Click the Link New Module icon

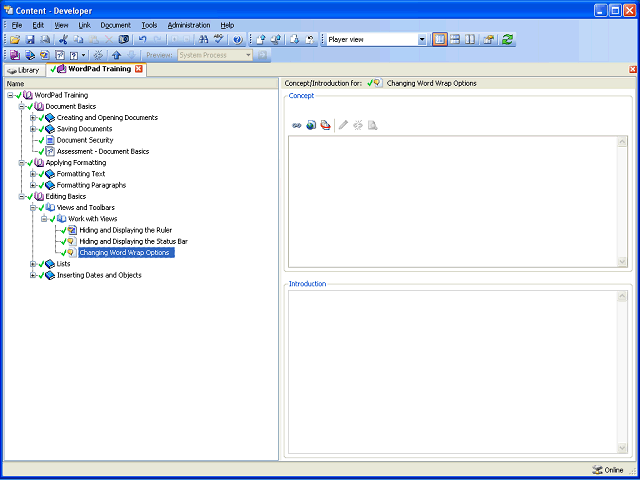[15, 55]
